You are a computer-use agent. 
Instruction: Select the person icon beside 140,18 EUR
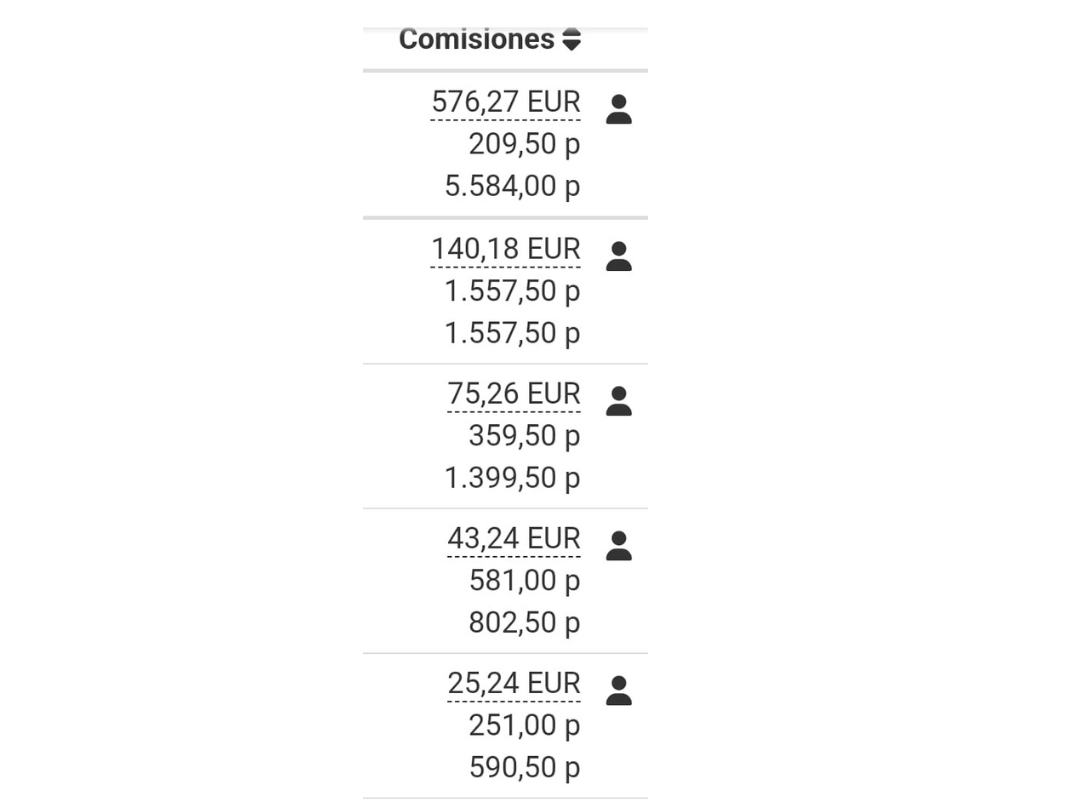tap(620, 256)
